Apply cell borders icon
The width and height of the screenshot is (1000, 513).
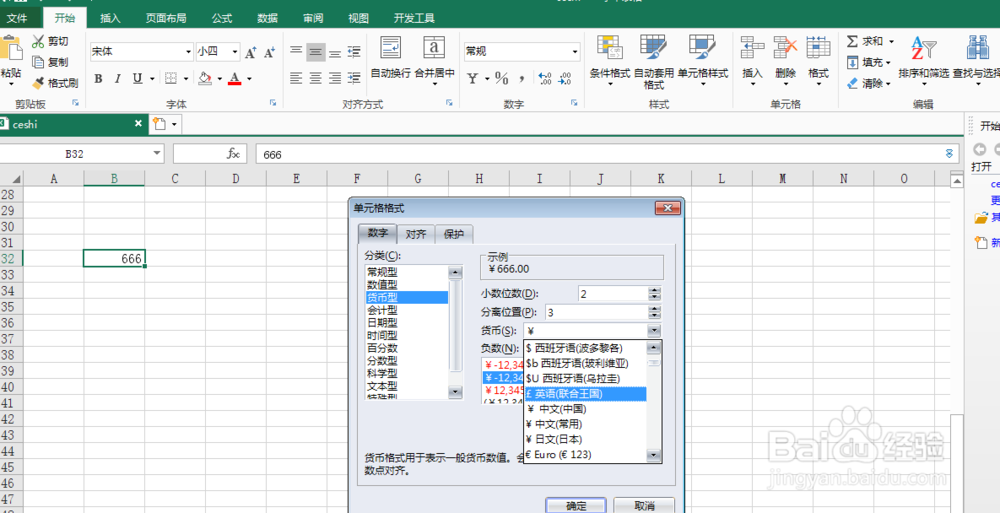[x=171, y=78]
